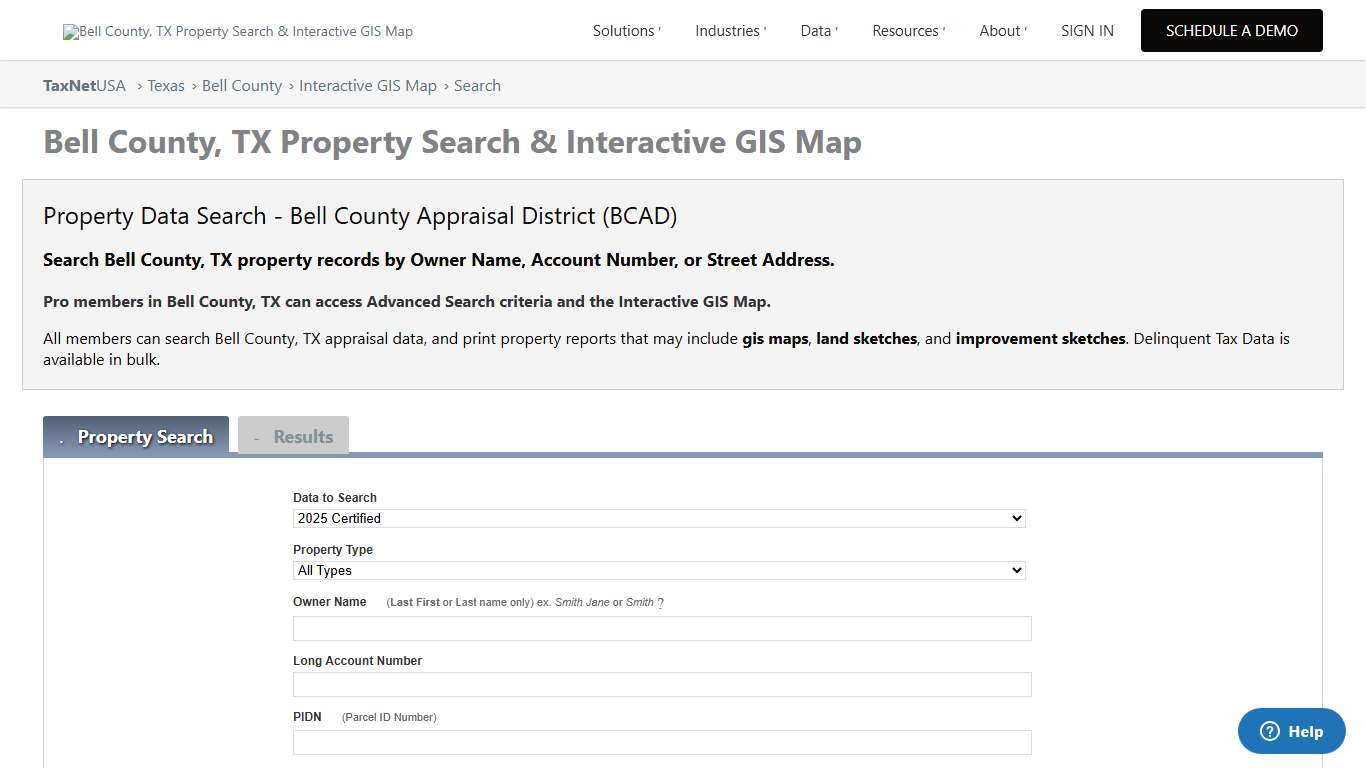Click the SIGN IN link
This screenshot has width=1366, height=768.
coord(1087,30)
